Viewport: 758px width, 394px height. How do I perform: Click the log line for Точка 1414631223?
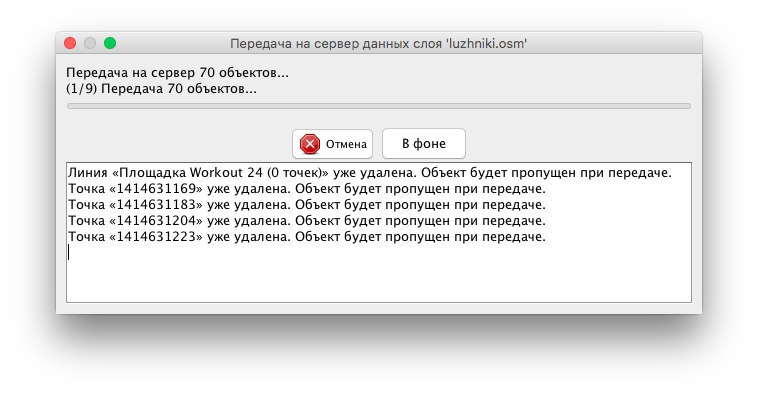[x=306, y=236]
